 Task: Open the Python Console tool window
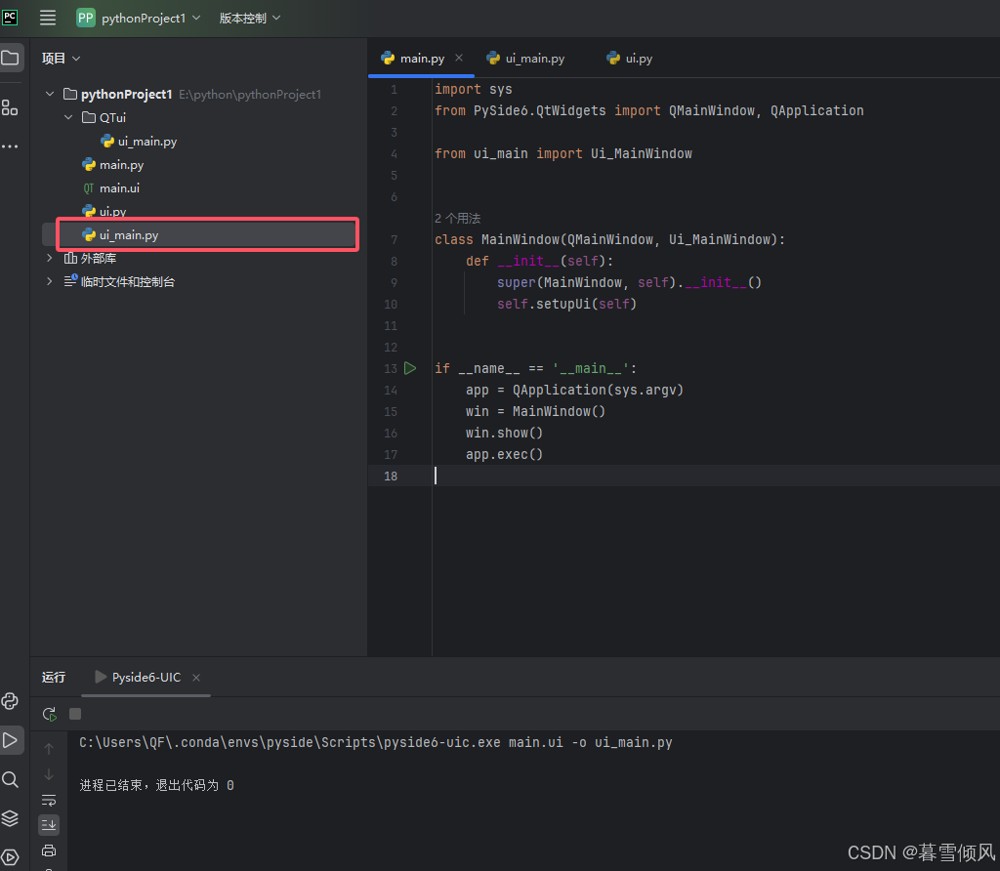pos(10,701)
